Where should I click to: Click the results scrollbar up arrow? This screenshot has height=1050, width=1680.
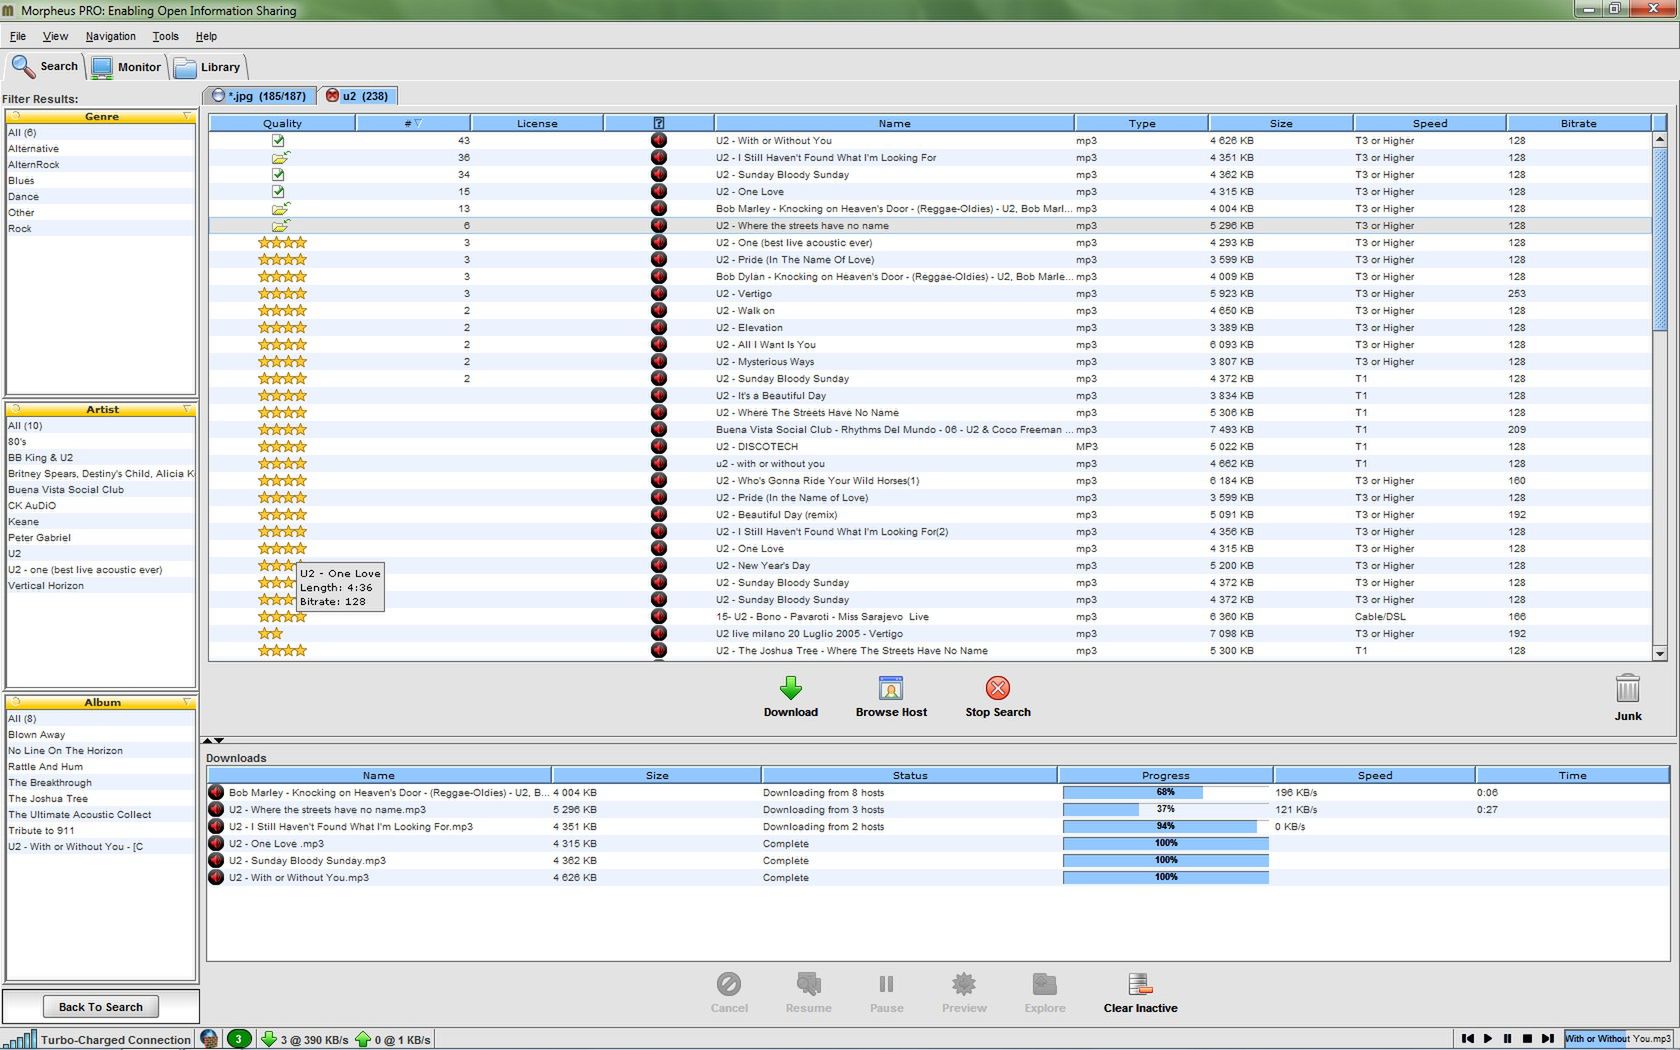pos(1660,141)
